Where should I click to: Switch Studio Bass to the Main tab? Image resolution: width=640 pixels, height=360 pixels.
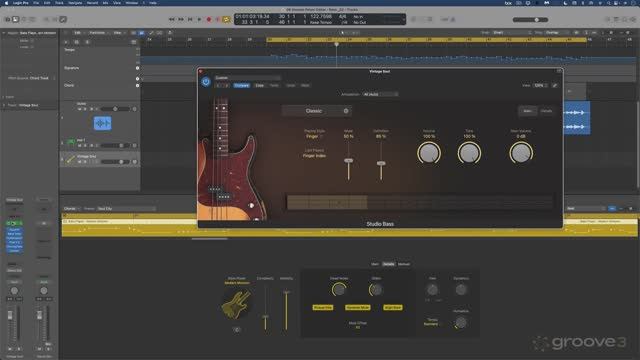pos(527,111)
